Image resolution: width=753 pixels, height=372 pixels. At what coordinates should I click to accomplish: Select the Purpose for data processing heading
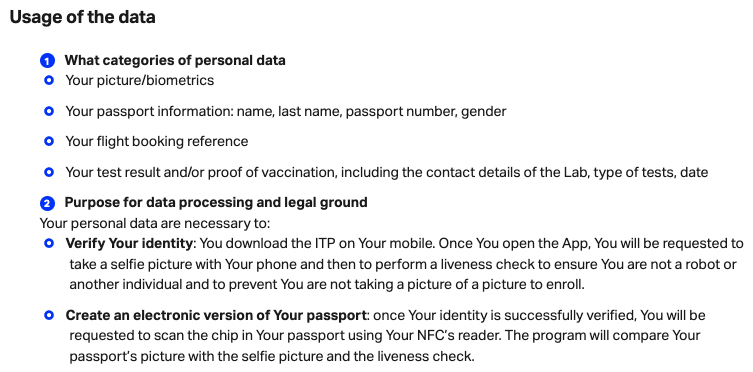216,202
